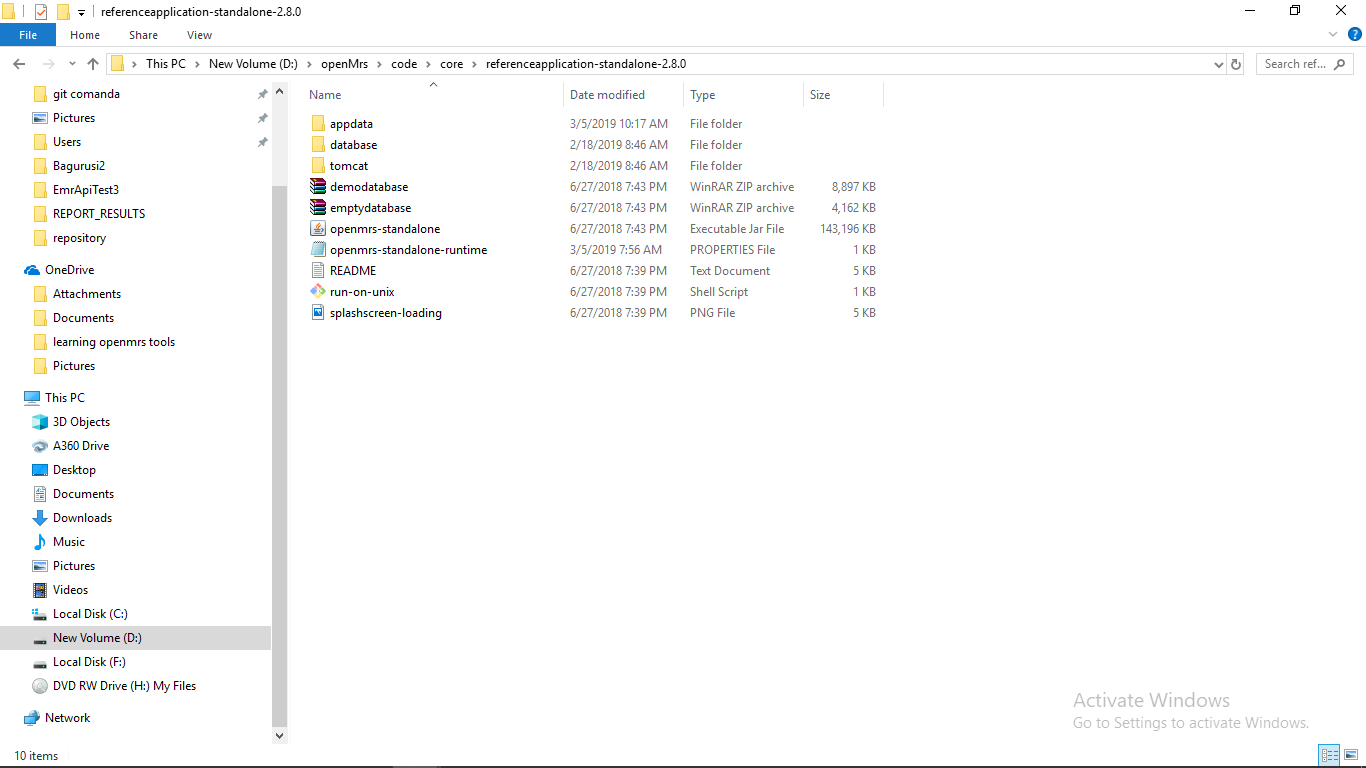Viewport: 1366px width, 768px height.
Task: Navigate to 'New Volume (D:)' breadcrumb
Action: [253, 64]
